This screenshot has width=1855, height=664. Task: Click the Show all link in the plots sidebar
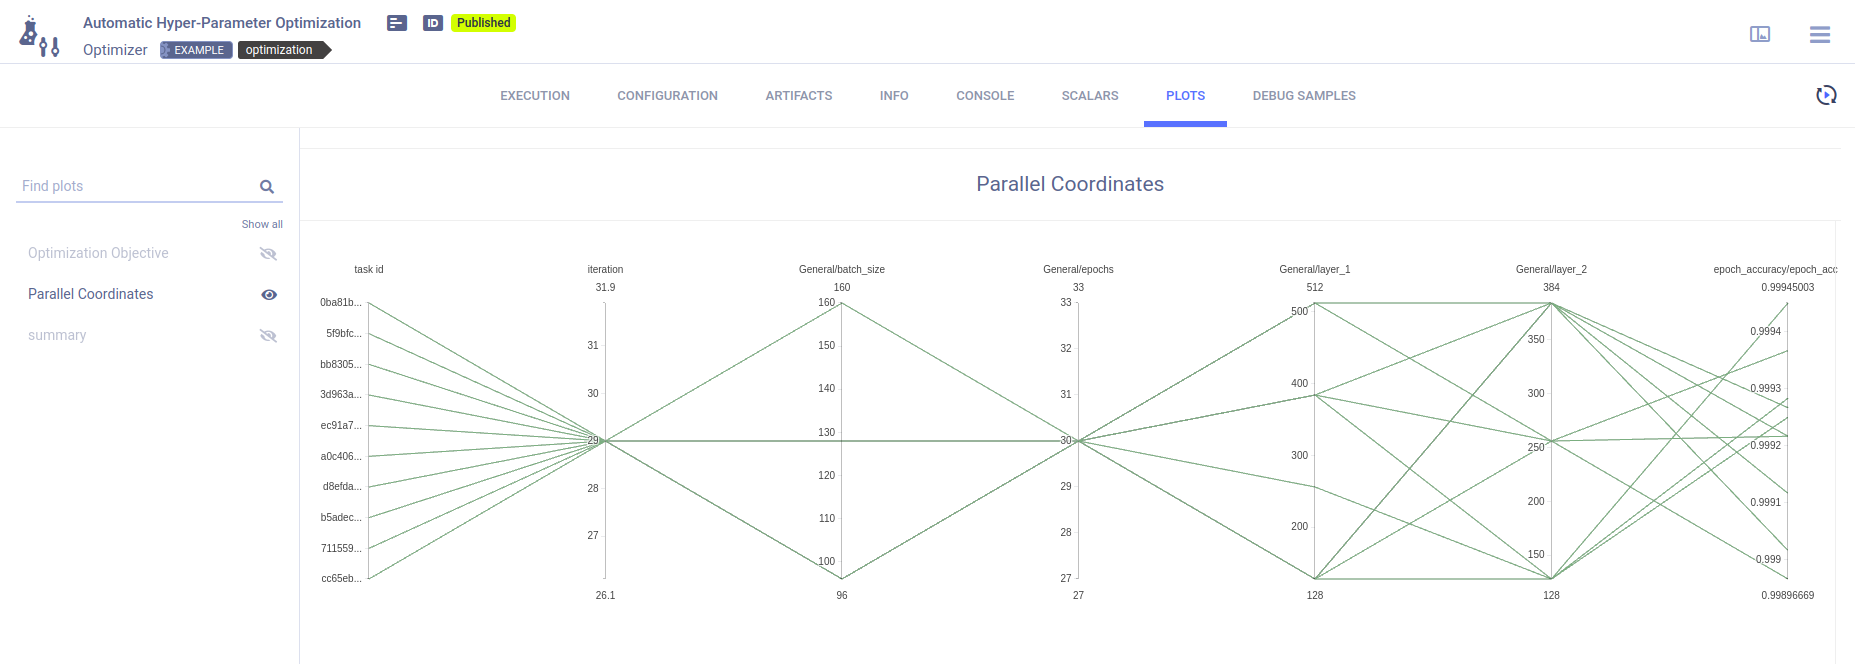pos(262,224)
